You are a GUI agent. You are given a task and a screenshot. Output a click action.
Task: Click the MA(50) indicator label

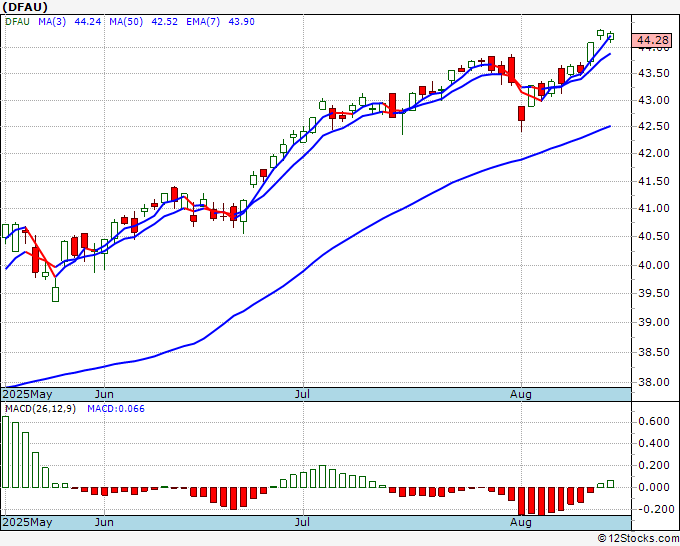[x=126, y=21]
